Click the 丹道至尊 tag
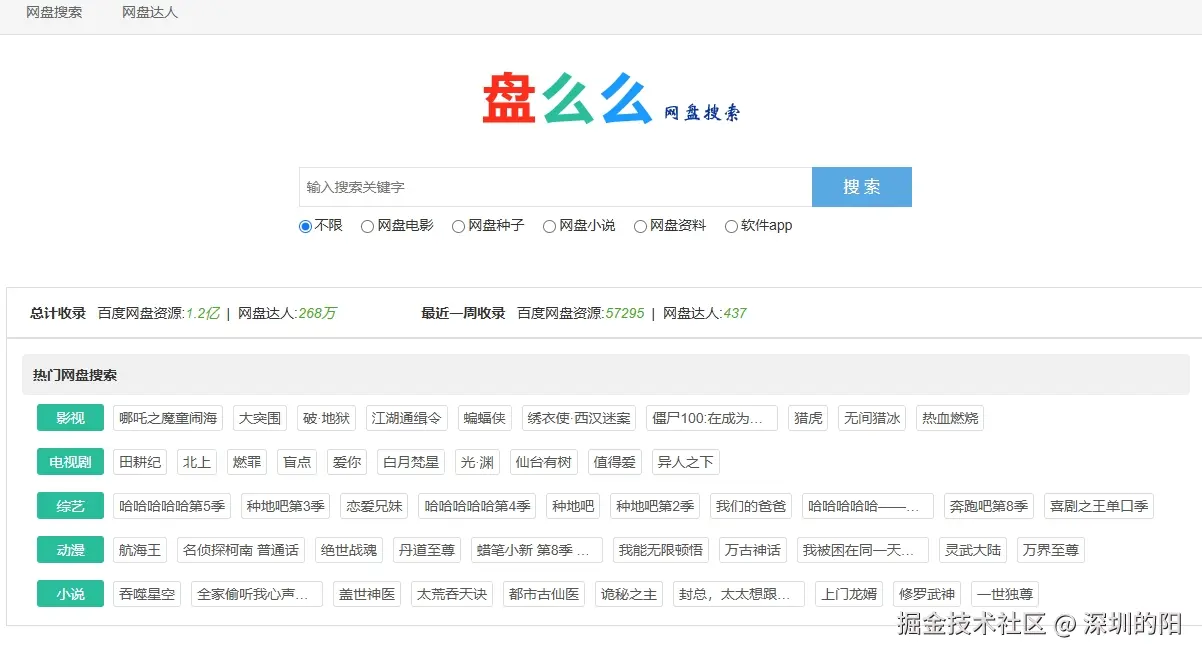1202x657 pixels. 426,550
